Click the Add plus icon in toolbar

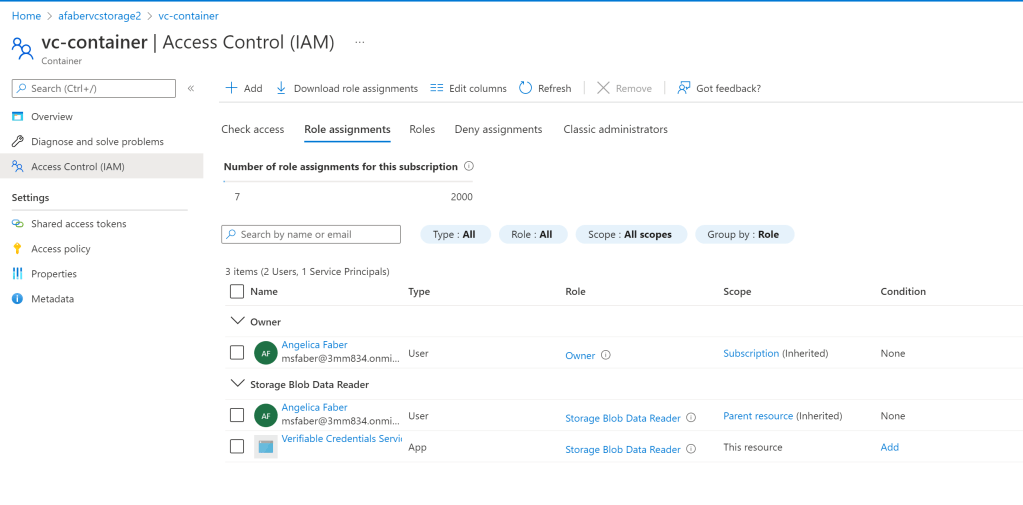(x=231, y=88)
